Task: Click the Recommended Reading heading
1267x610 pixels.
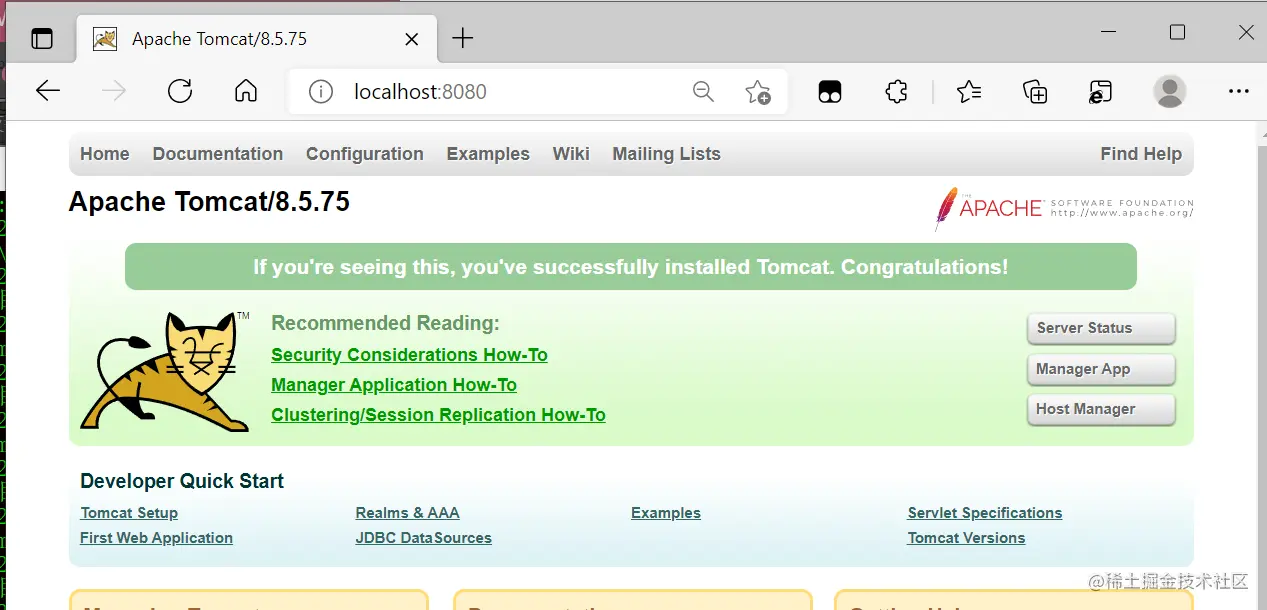Action: tap(385, 323)
